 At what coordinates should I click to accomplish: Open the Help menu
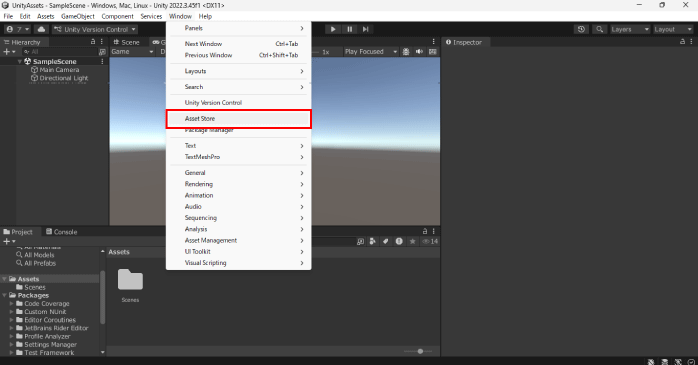click(205, 16)
